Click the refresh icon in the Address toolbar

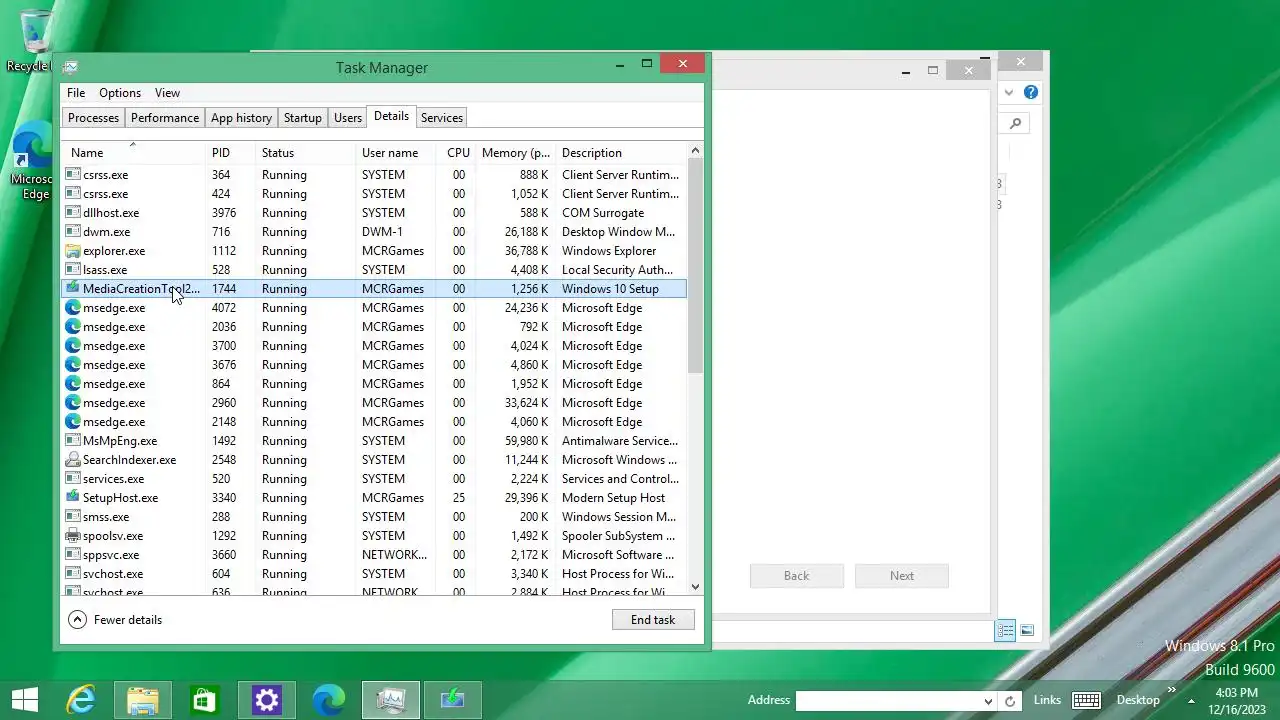click(x=1010, y=701)
